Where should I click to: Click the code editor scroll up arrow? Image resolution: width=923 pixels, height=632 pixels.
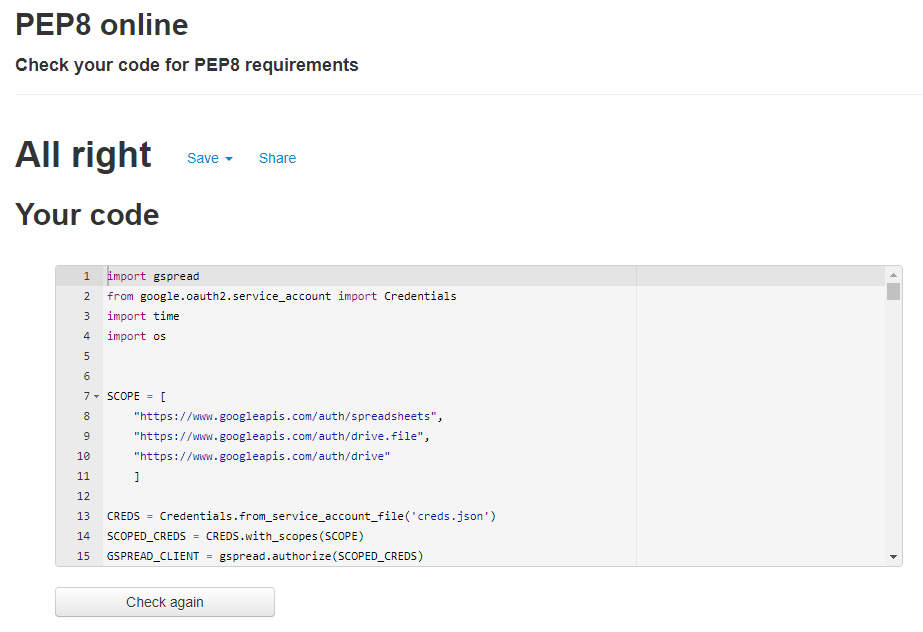click(x=893, y=275)
